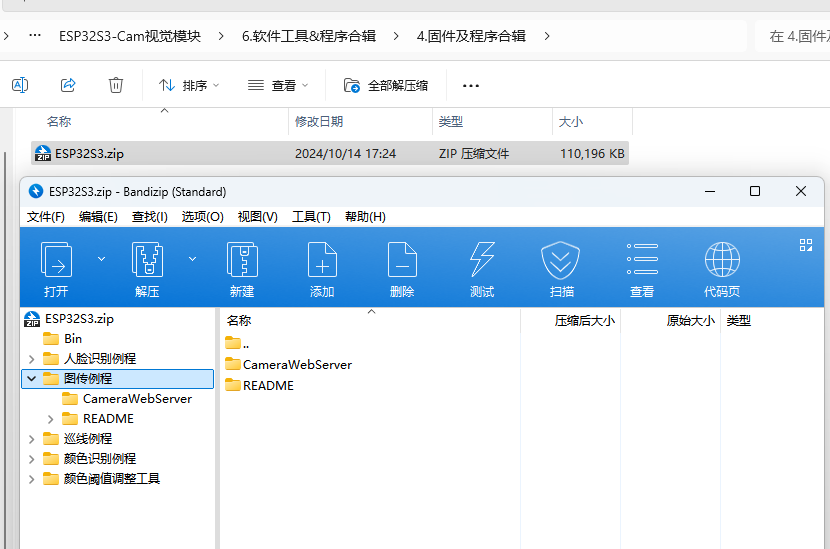Click the ESP32S3-Cam视觉模块 breadcrumb
Screen dimensions: 830x549
point(130,36)
